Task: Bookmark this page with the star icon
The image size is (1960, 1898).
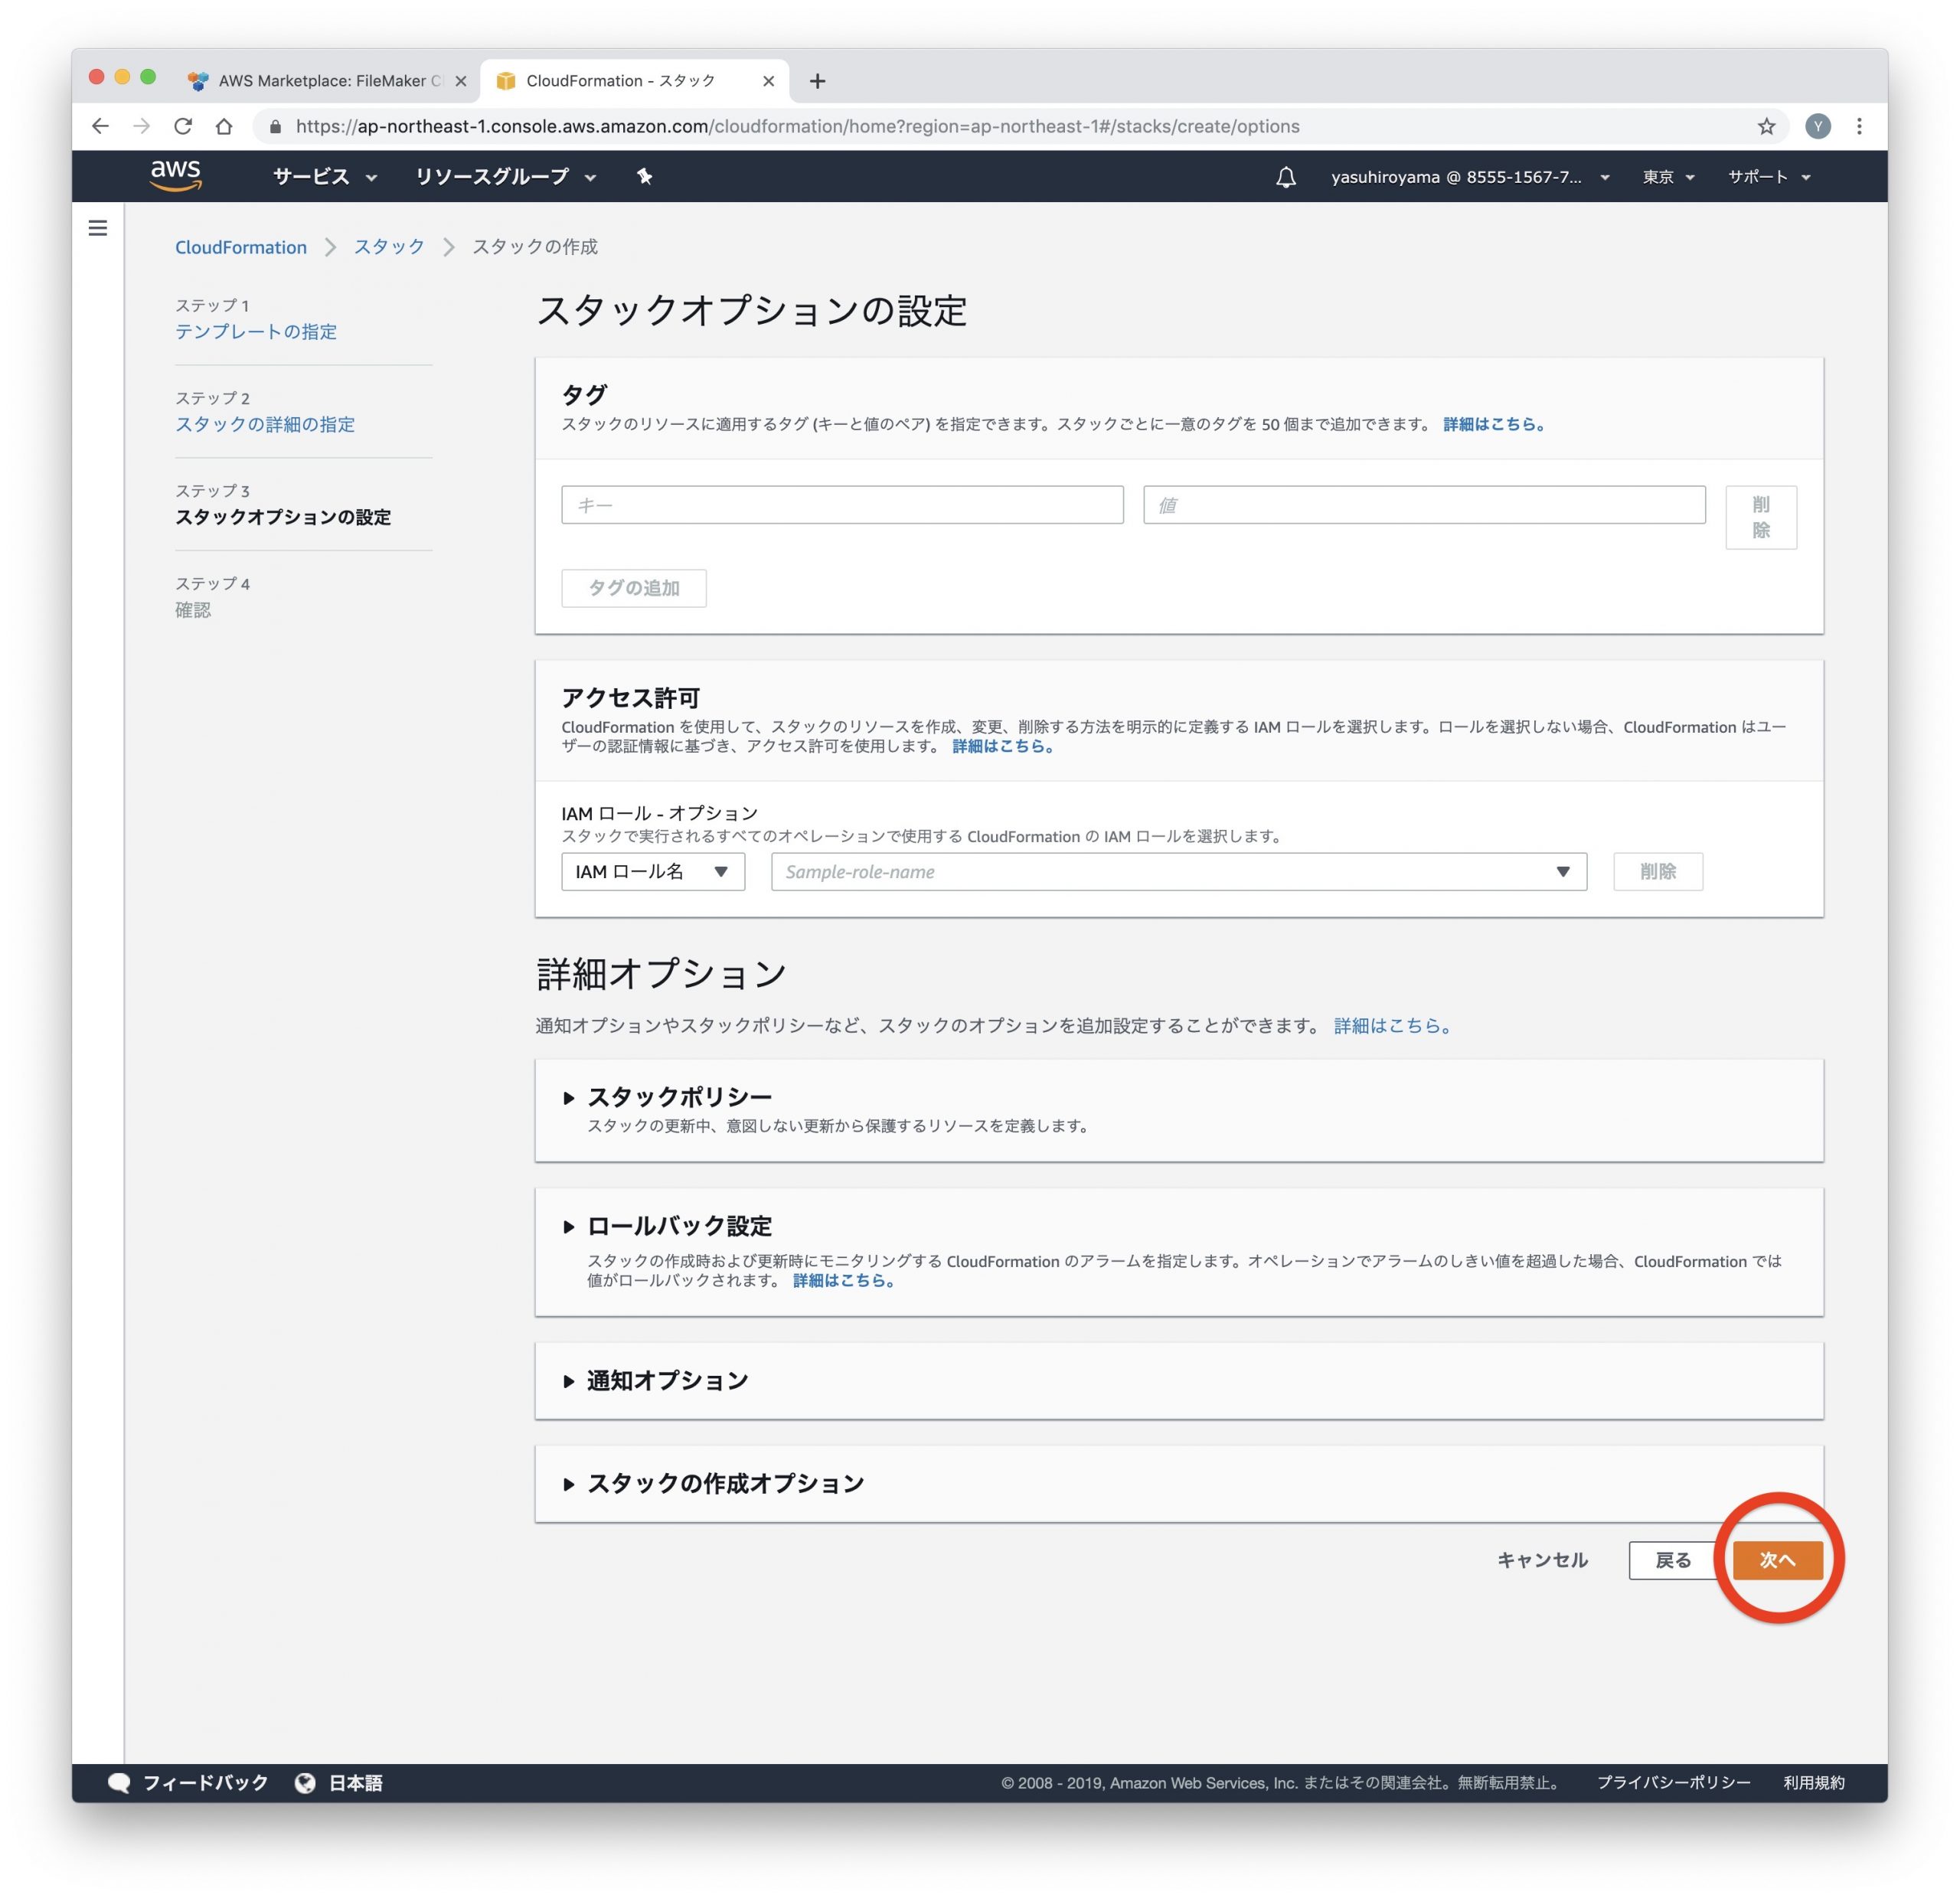Action: click(x=1766, y=126)
